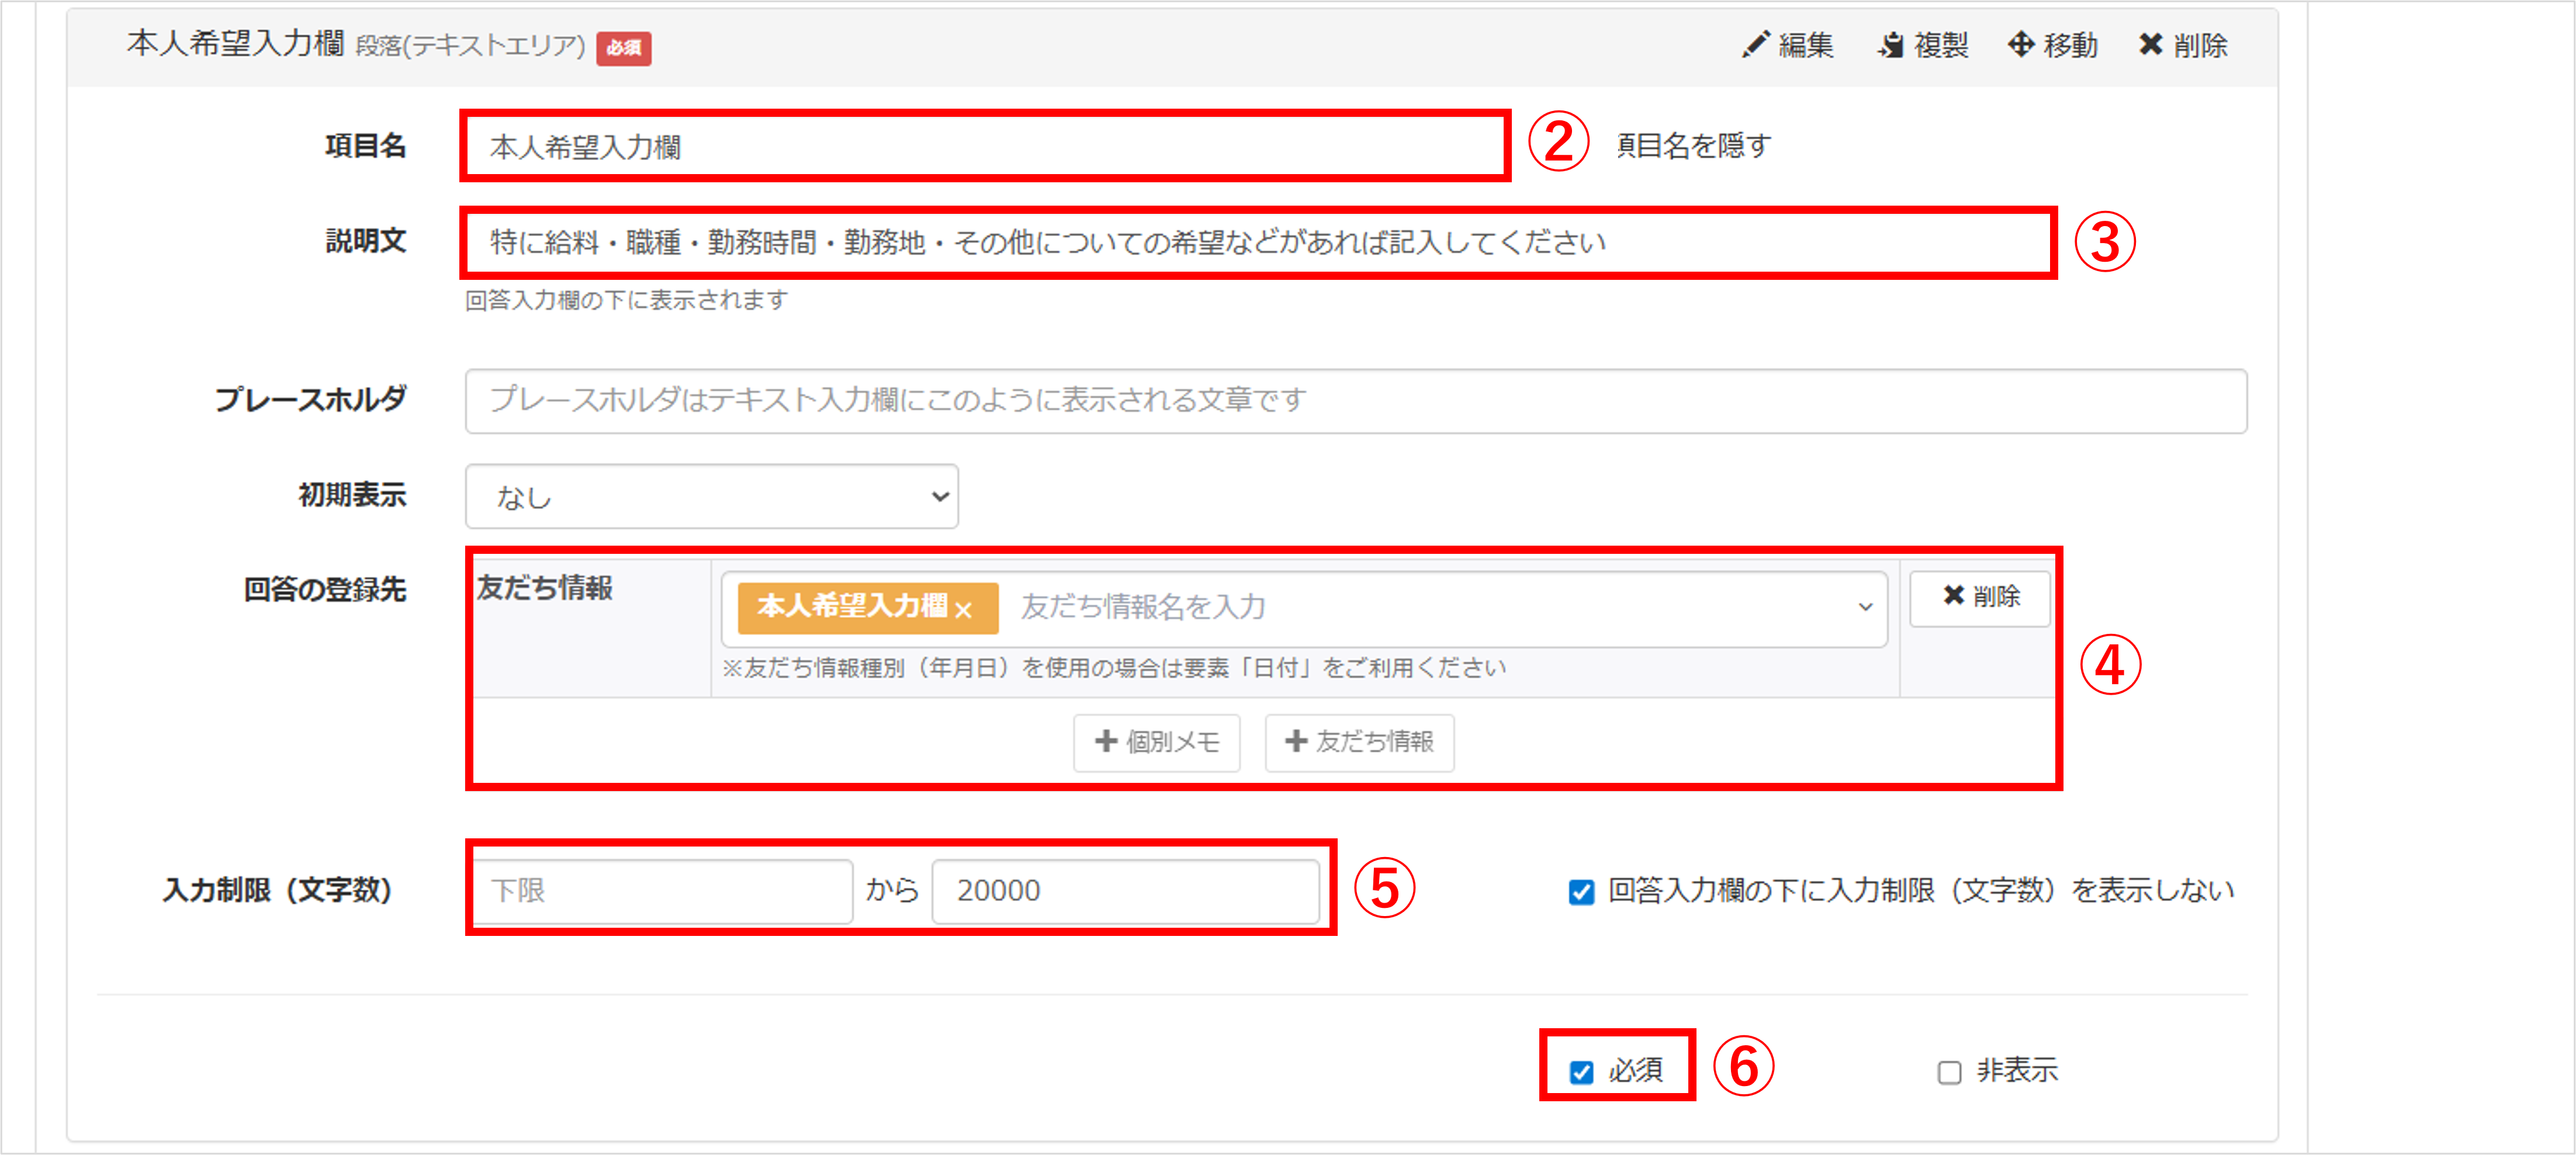The image size is (2576, 1155).
Task: Click the header 削除 X icon
Action: [x=2150, y=45]
